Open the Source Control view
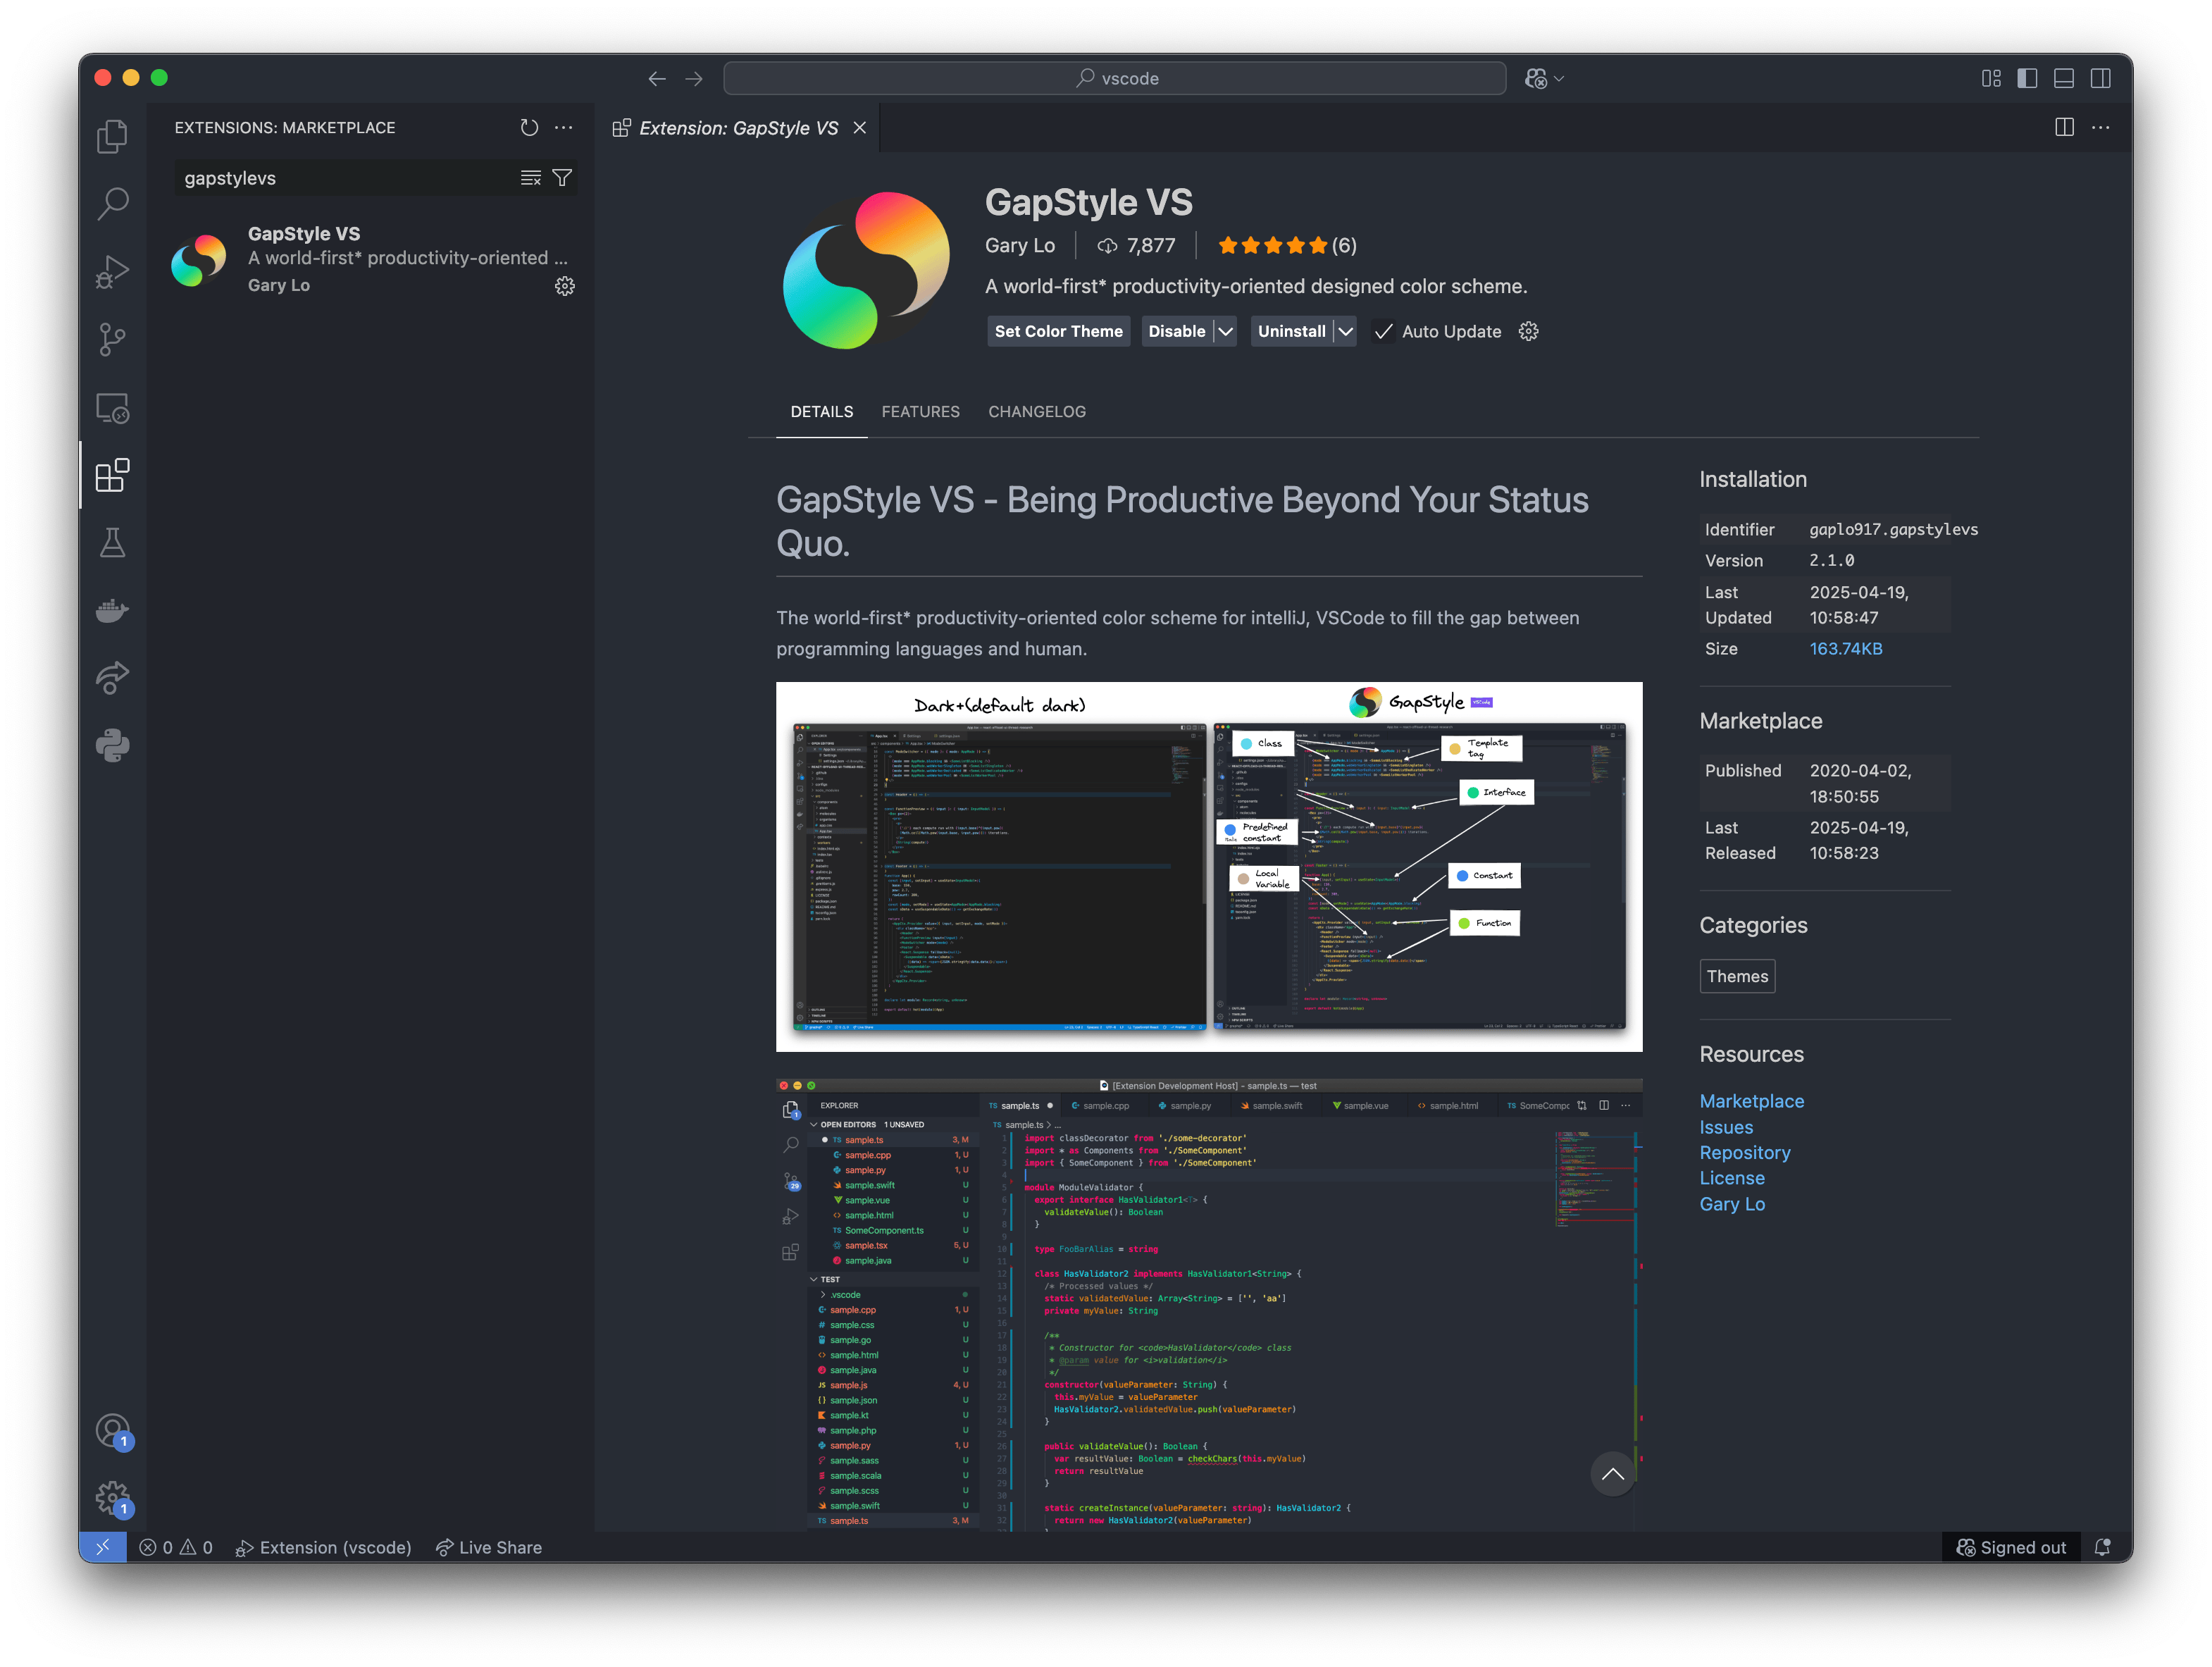This screenshot has width=2212, height=1667. (x=112, y=340)
